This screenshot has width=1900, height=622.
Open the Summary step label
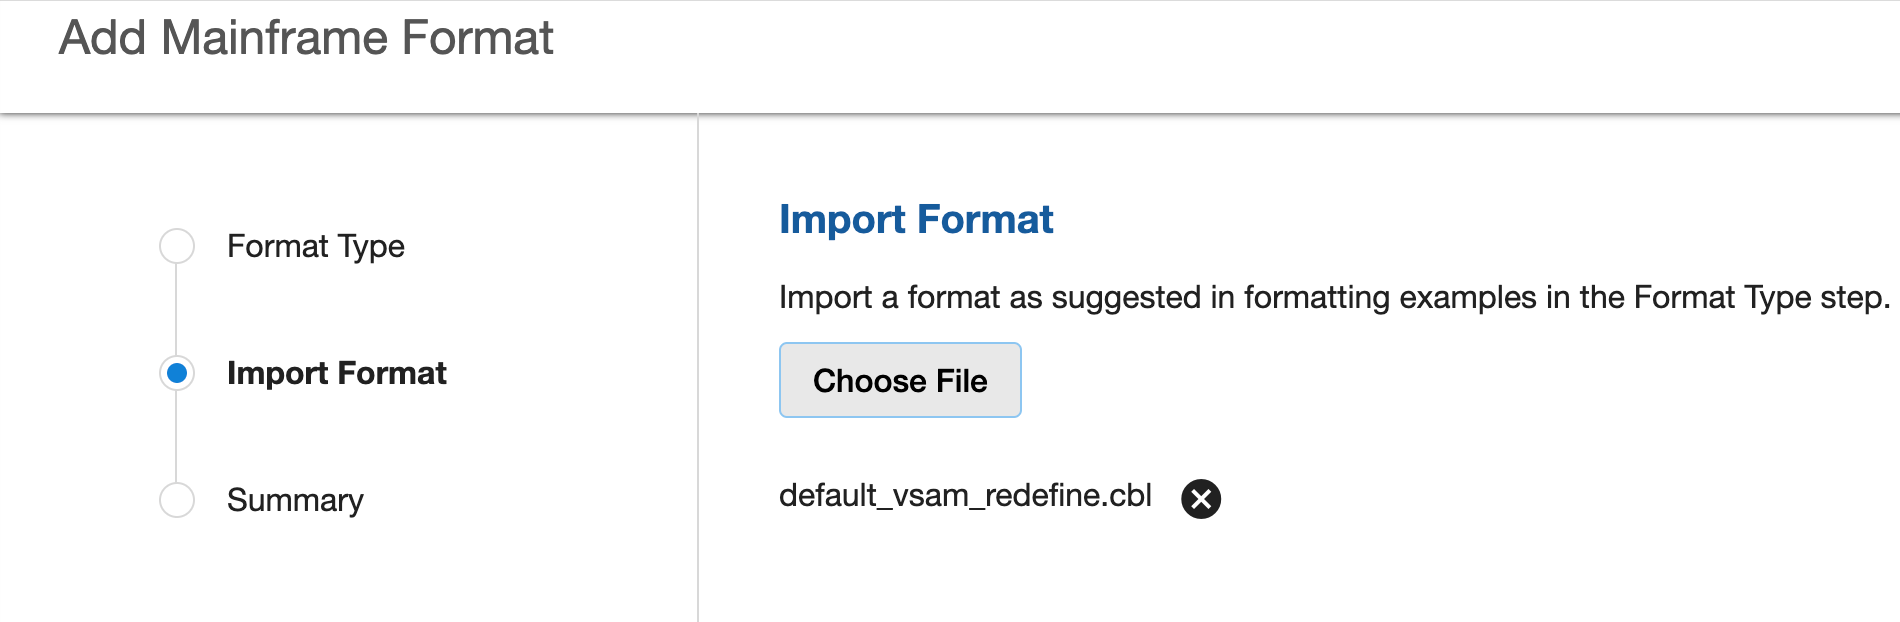pyautogui.click(x=295, y=500)
